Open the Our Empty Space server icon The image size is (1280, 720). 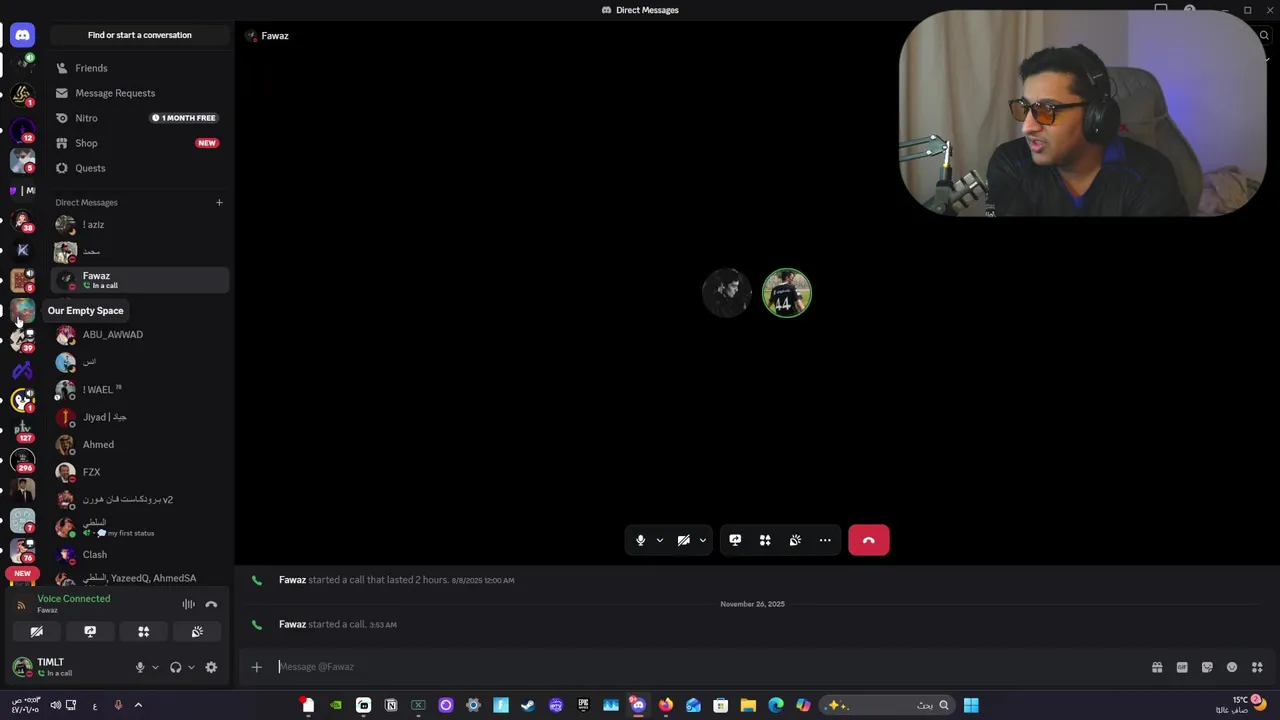[x=22, y=310]
